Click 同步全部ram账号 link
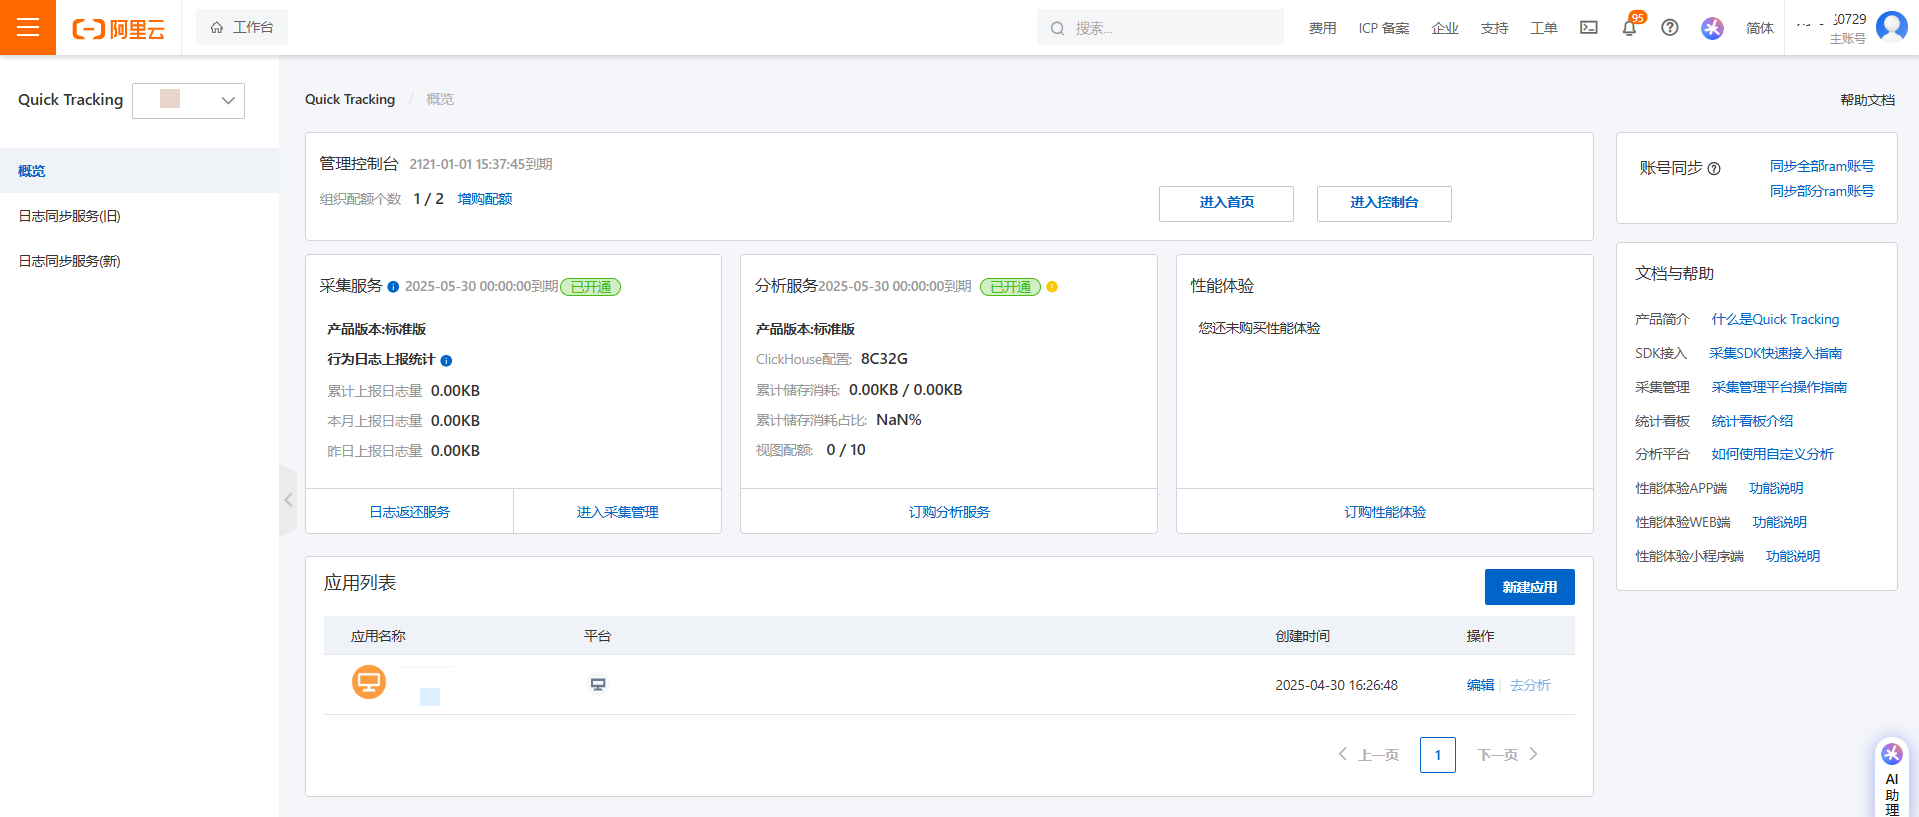The image size is (1919, 817). point(1822,166)
